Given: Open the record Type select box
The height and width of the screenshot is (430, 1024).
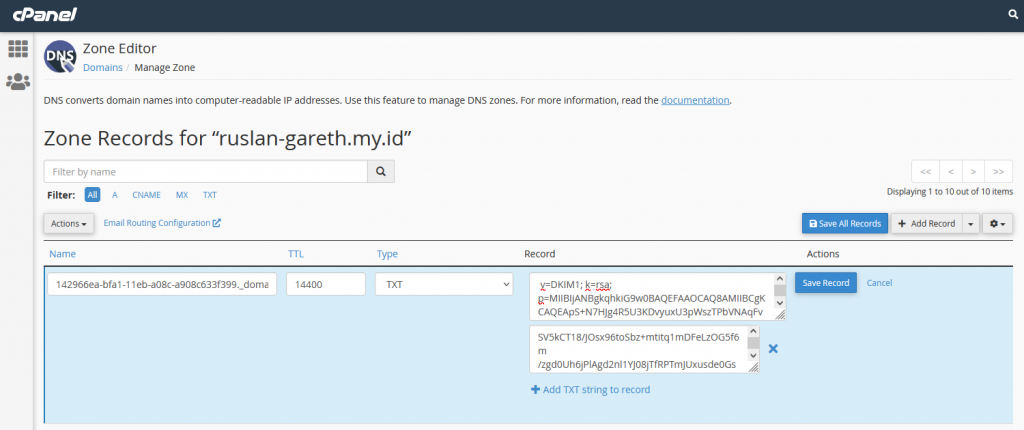Looking at the screenshot, I should [x=443, y=284].
